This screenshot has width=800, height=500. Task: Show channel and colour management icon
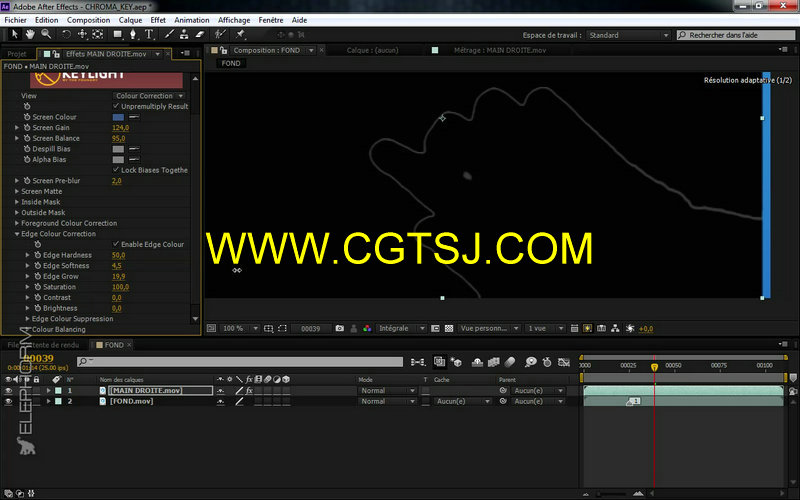coord(367,329)
